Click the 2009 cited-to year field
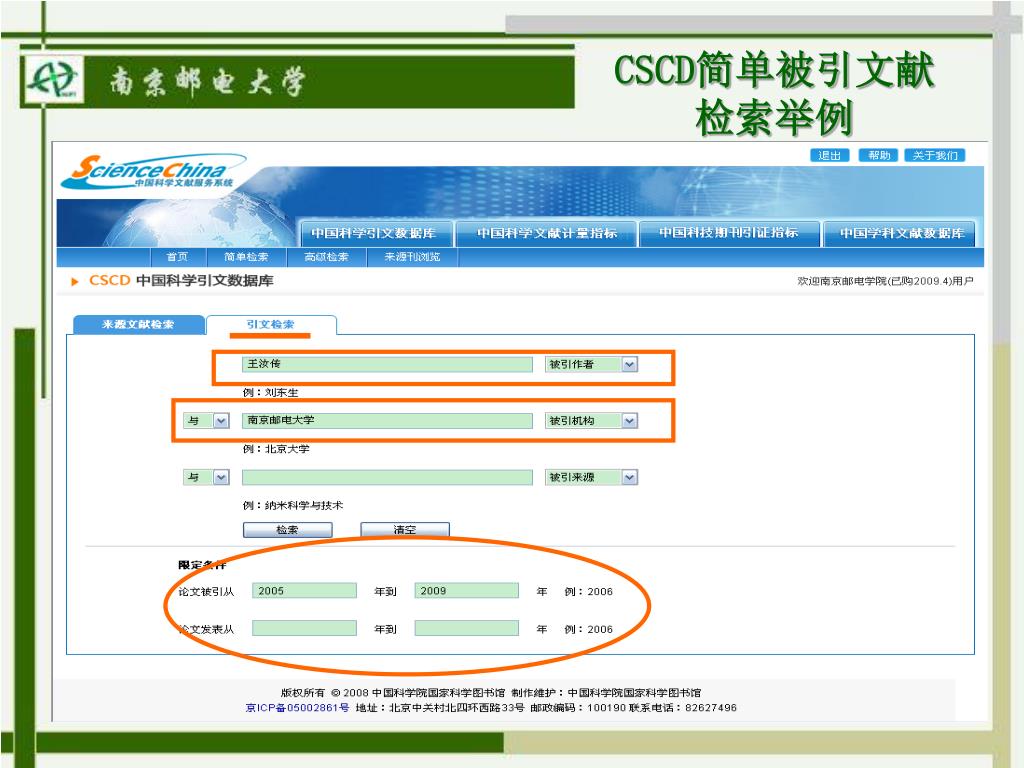The width and height of the screenshot is (1024, 768). point(466,591)
